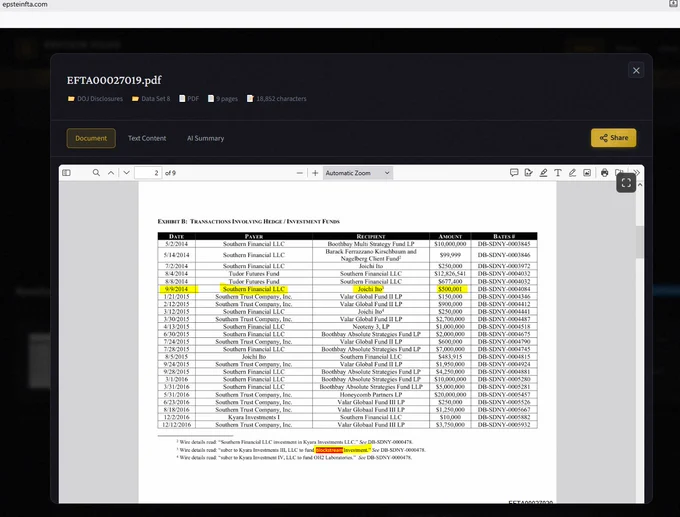Screen dimensions: 680x517
Task: Click the 9 pages label
Action: (223, 99)
